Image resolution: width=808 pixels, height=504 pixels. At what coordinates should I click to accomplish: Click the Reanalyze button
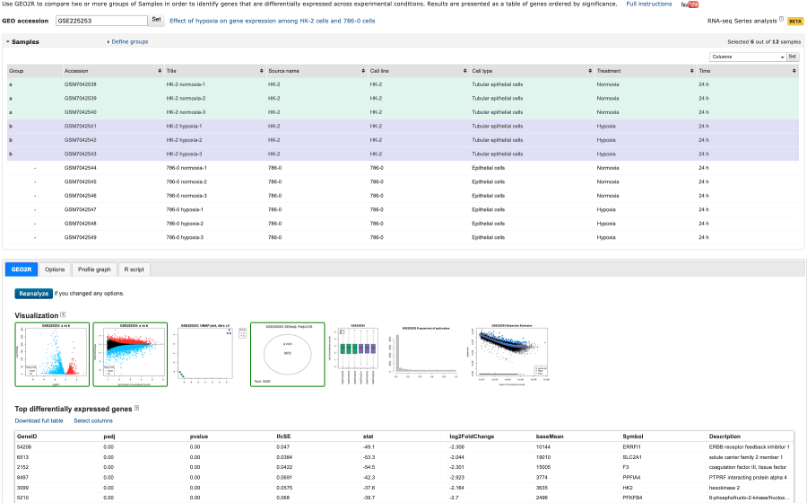(33, 294)
